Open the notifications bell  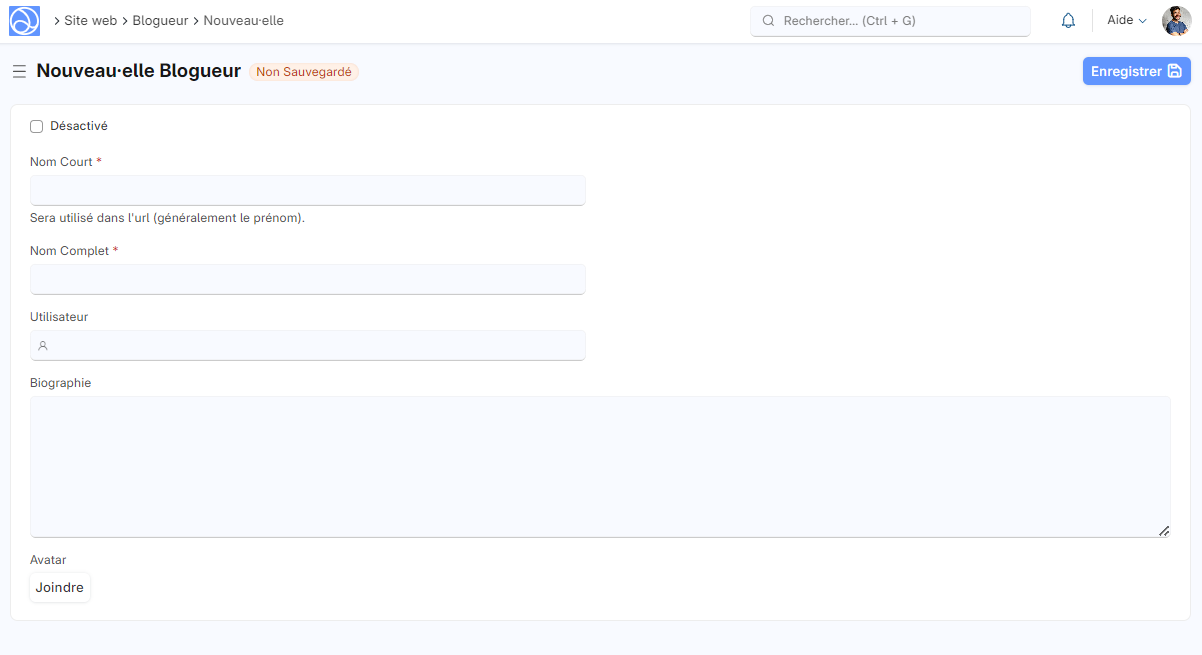(x=1068, y=21)
